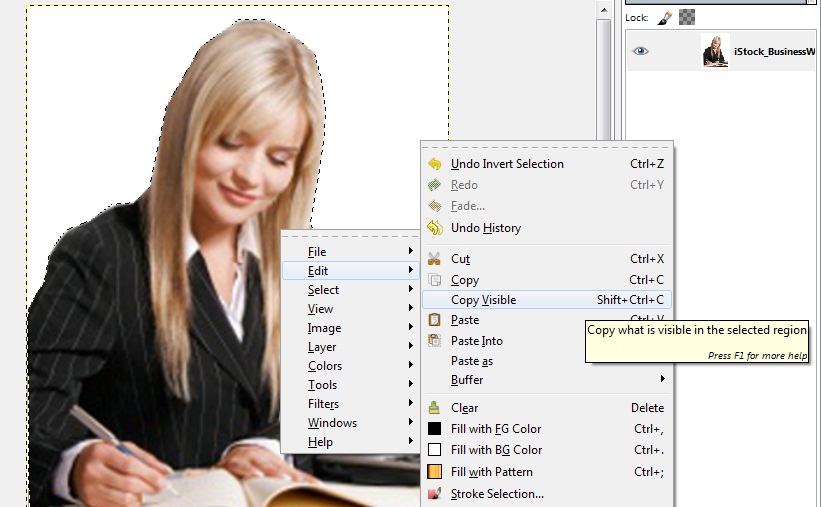Image resolution: width=821 pixels, height=507 pixels.
Task: Expand the View submenu arrow
Action: tap(411, 307)
